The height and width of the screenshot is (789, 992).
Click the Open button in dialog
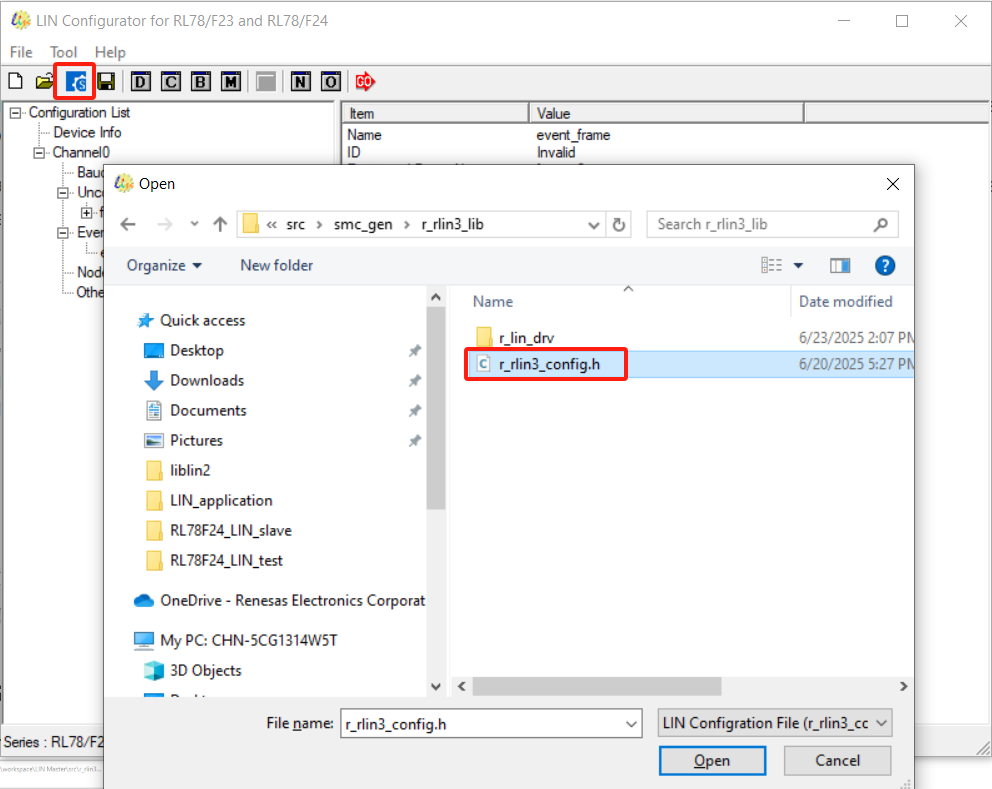click(x=711, y=761)
